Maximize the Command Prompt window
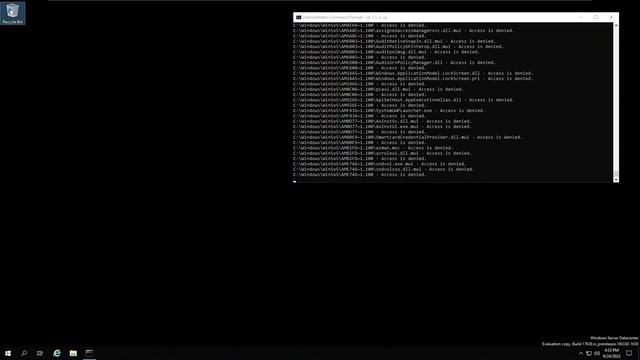The width and height of the screenshot is (640, 360). tap(596, 18)
